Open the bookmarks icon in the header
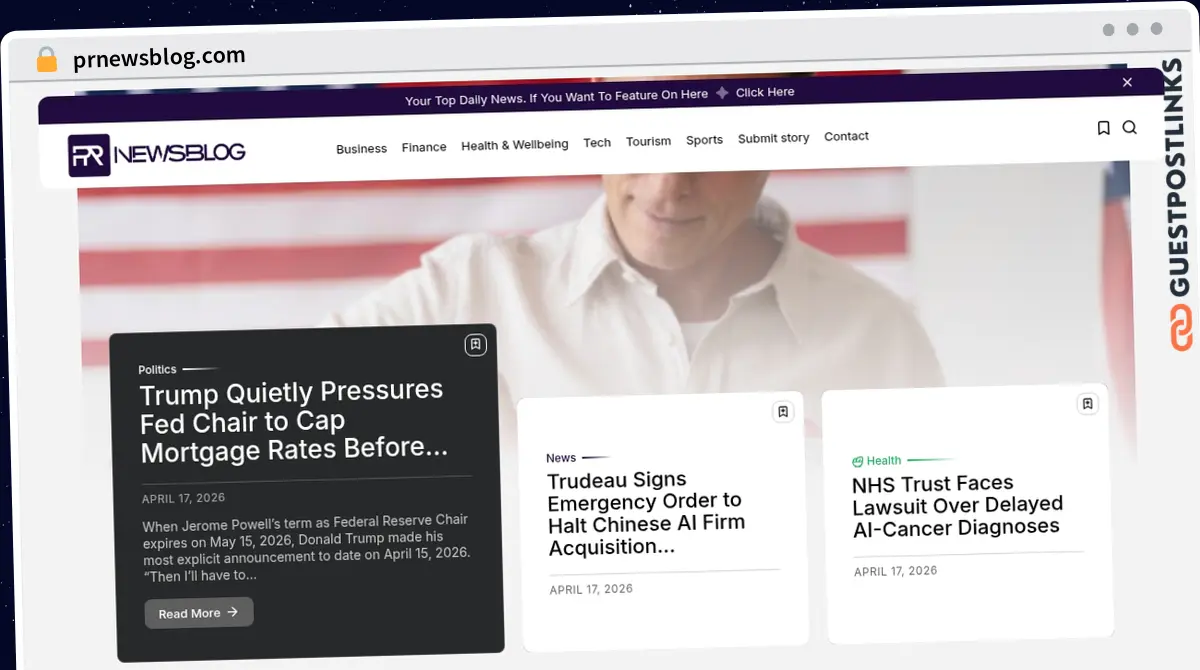The width and height of the screenshot is (1200, 670). tap(1103, 128)
